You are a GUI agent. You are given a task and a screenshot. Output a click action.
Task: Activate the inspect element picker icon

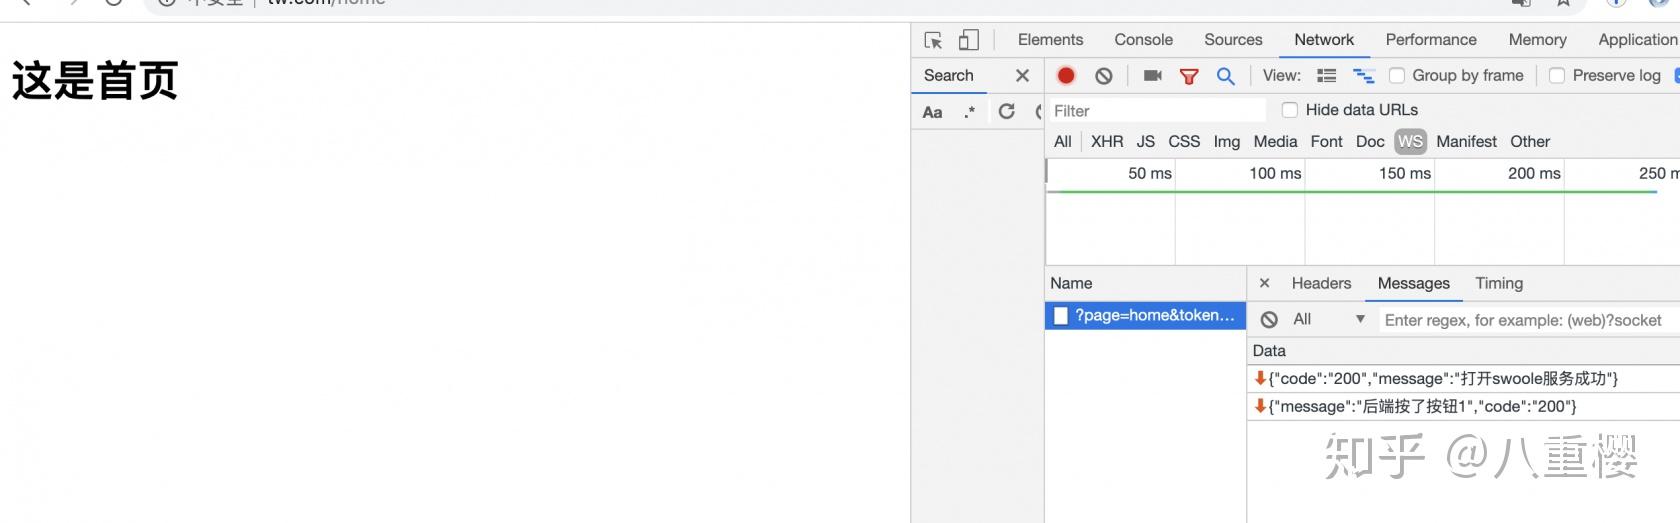point(933,40)
